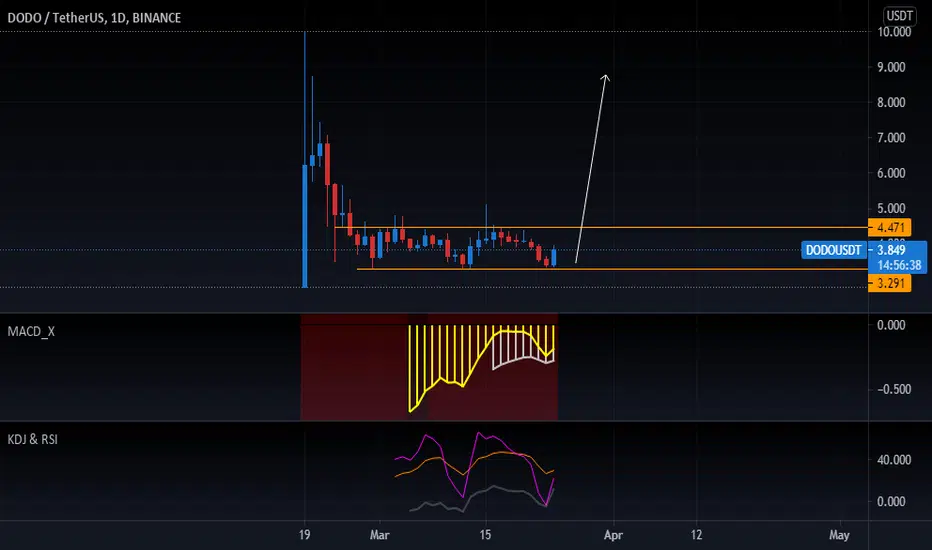The height and width of the screenshot is (550, 932).
Task: Click the 12 date label on time axis
Action: (x=697, y=535)
